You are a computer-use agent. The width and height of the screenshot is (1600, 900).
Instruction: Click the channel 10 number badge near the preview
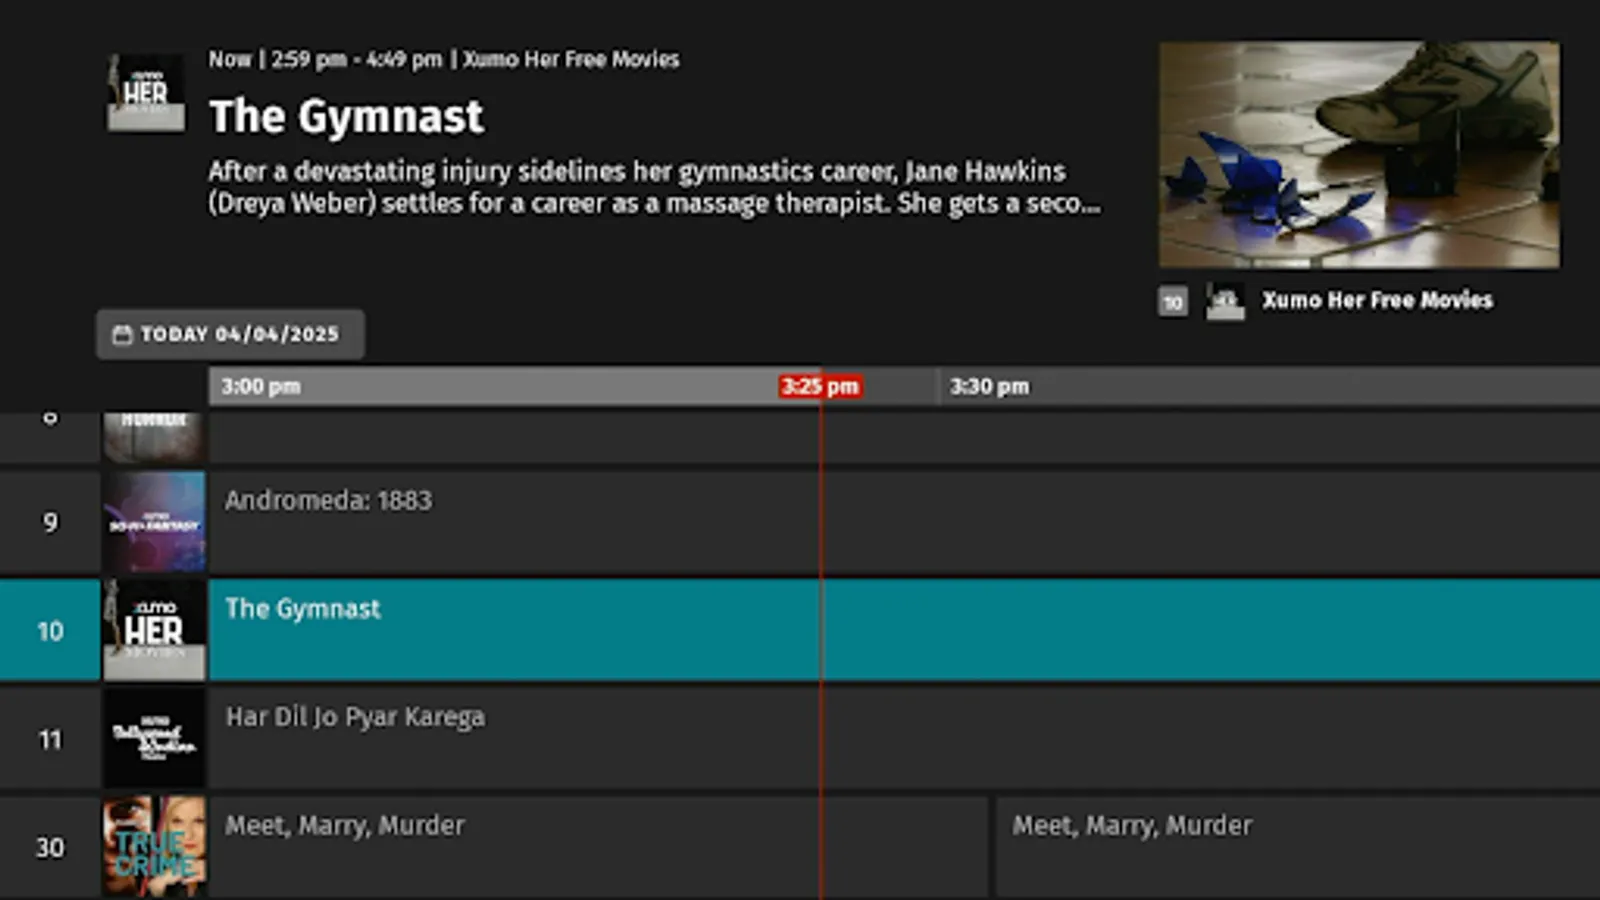pos(1172,300)
